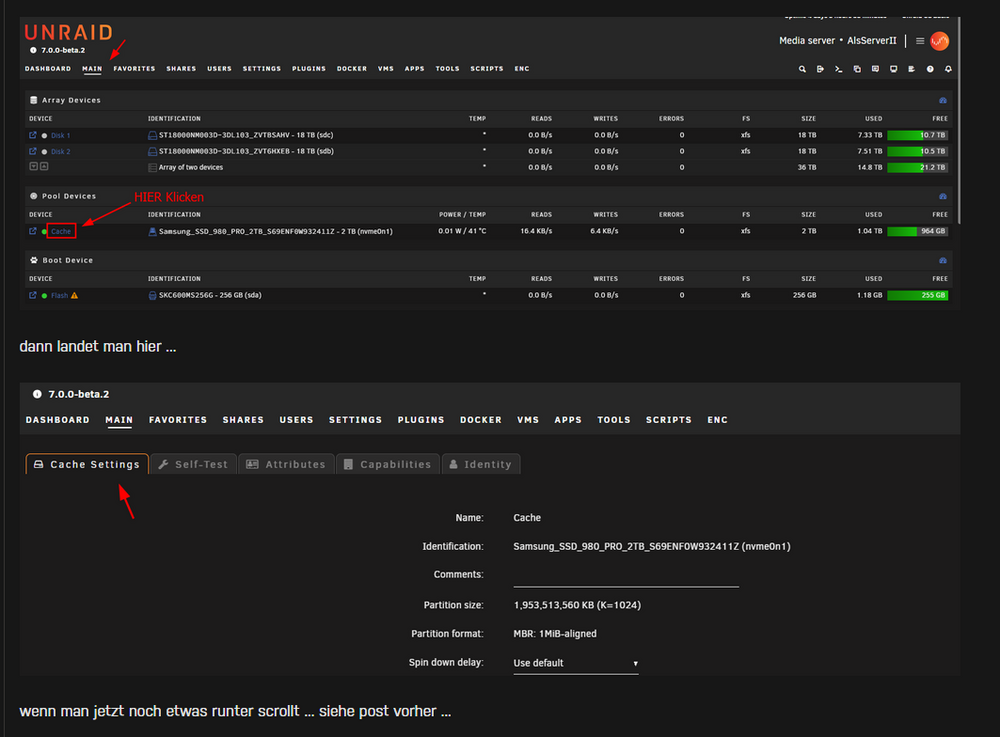
Task: Toggle Disk 2 status indicator dot
Action: click(44, 152)
